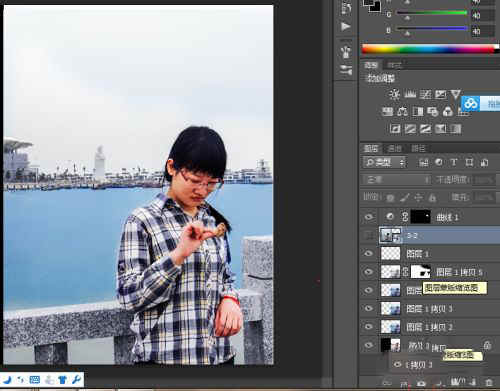This screenshot has width=500, height=391.
Task: Add a Black & White adjustment
Action: 418,111
